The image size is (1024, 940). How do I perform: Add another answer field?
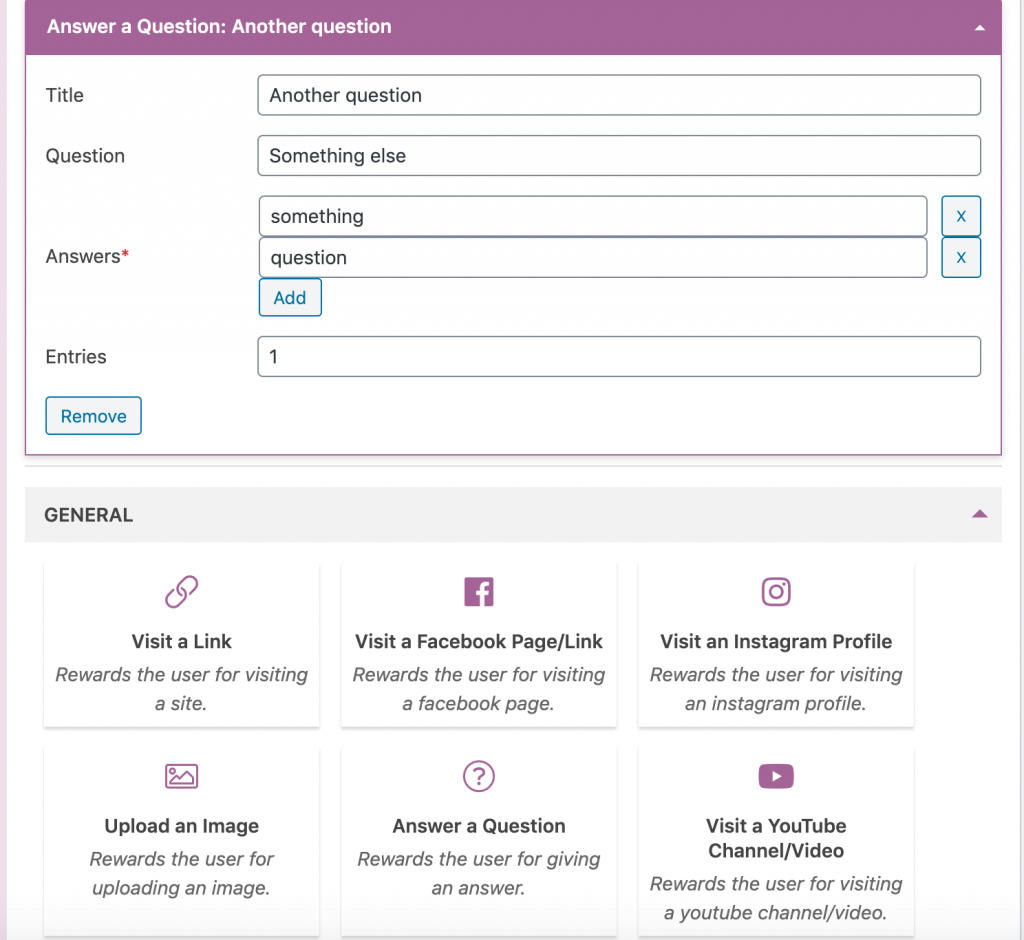click(x=290, y=297)
